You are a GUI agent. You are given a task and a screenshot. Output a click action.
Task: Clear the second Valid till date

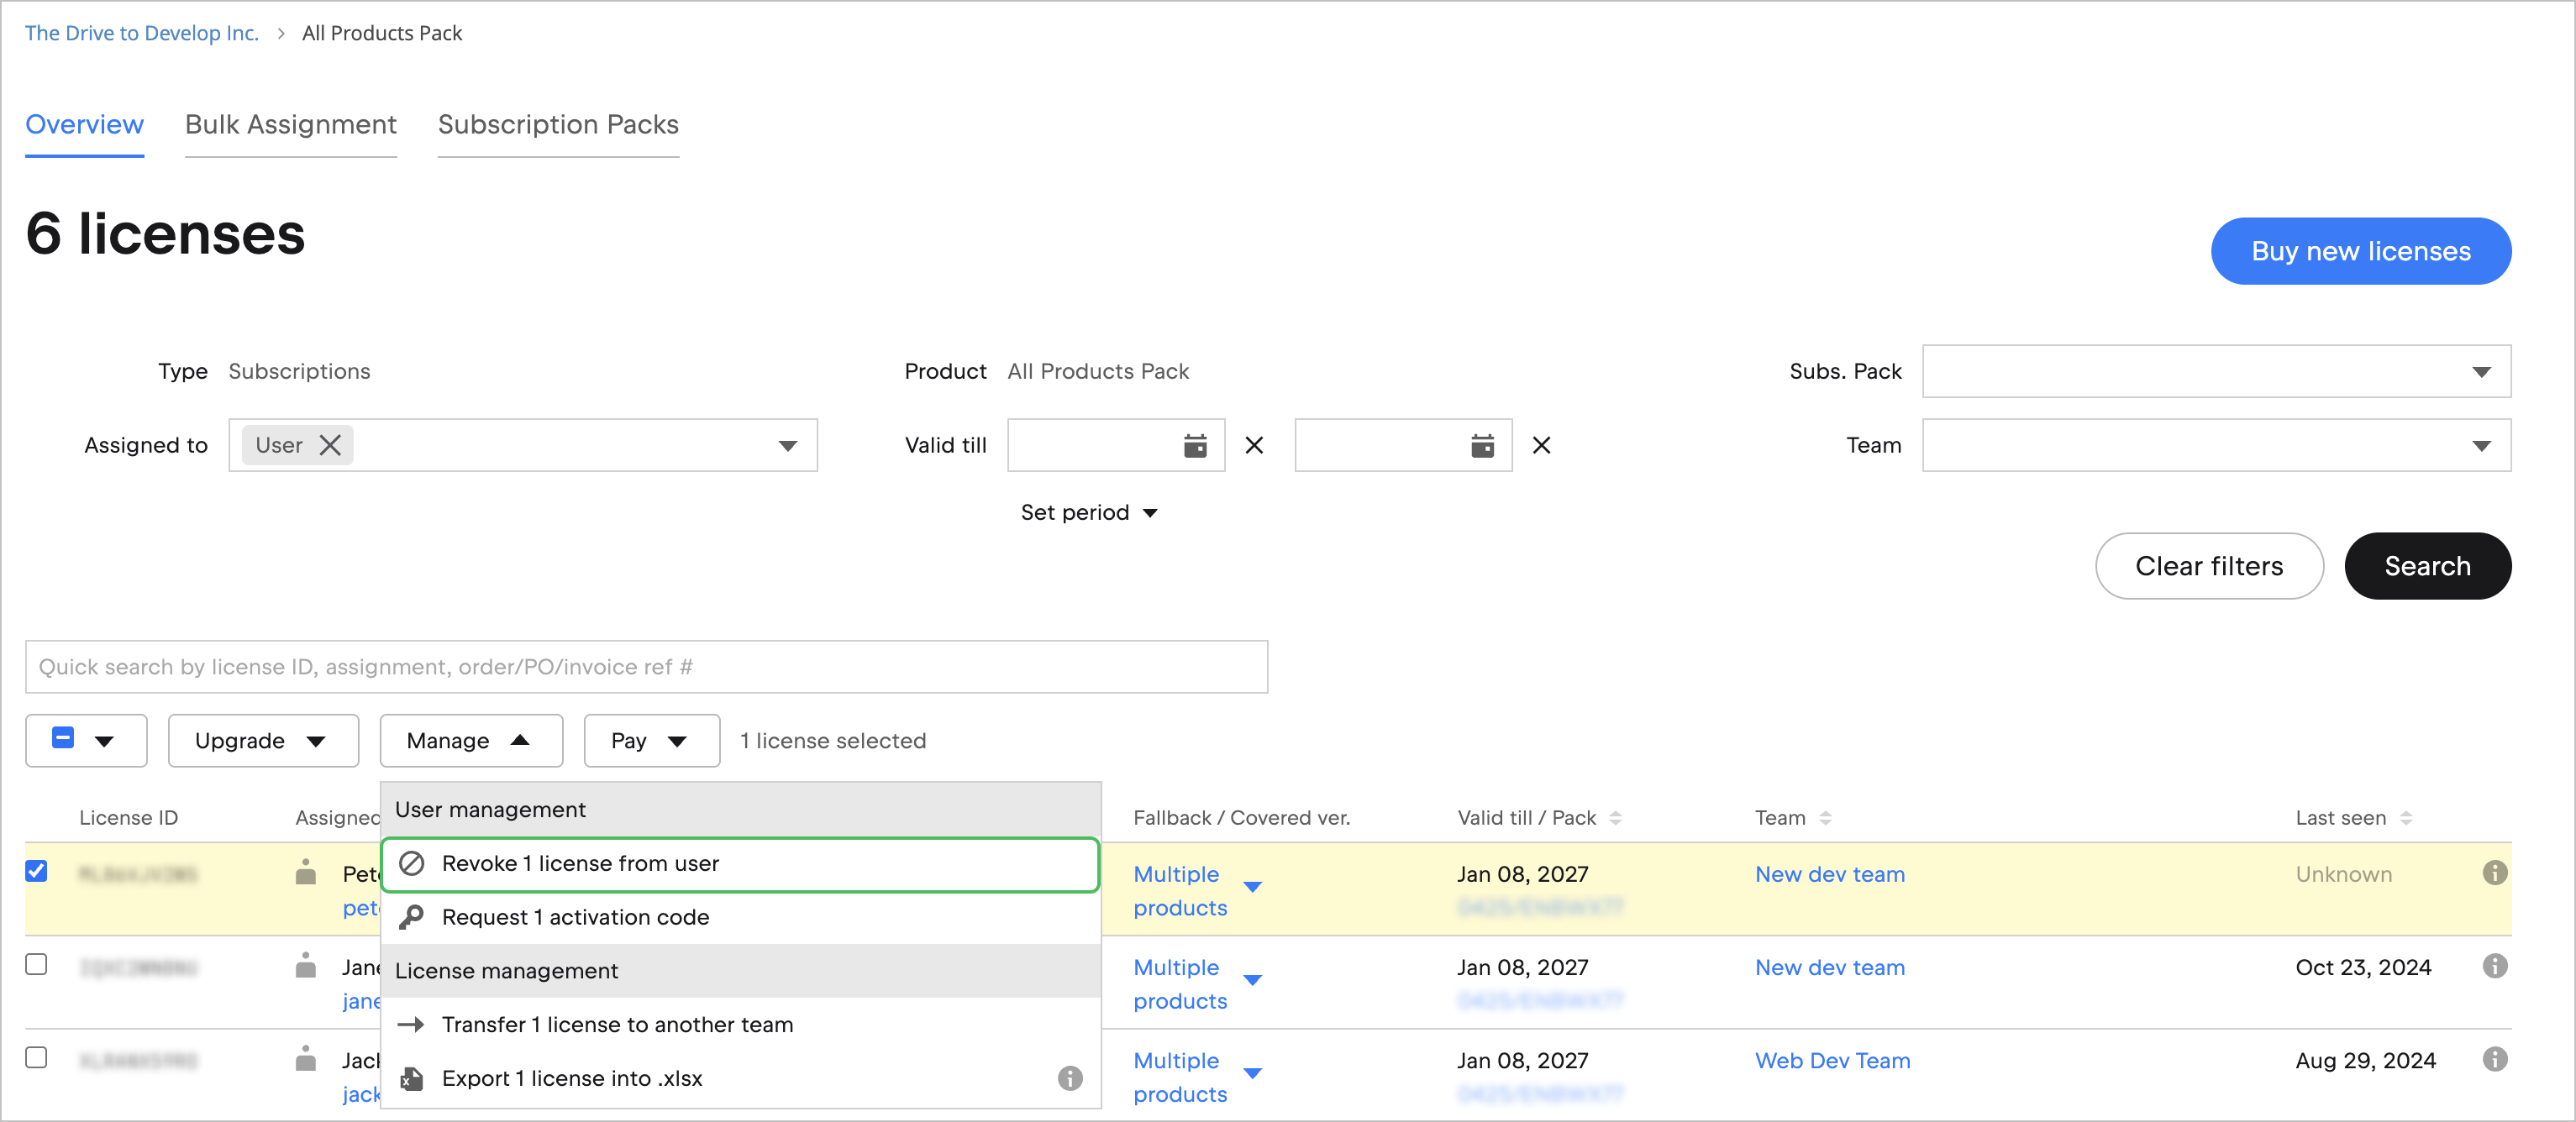point(1541,445)
